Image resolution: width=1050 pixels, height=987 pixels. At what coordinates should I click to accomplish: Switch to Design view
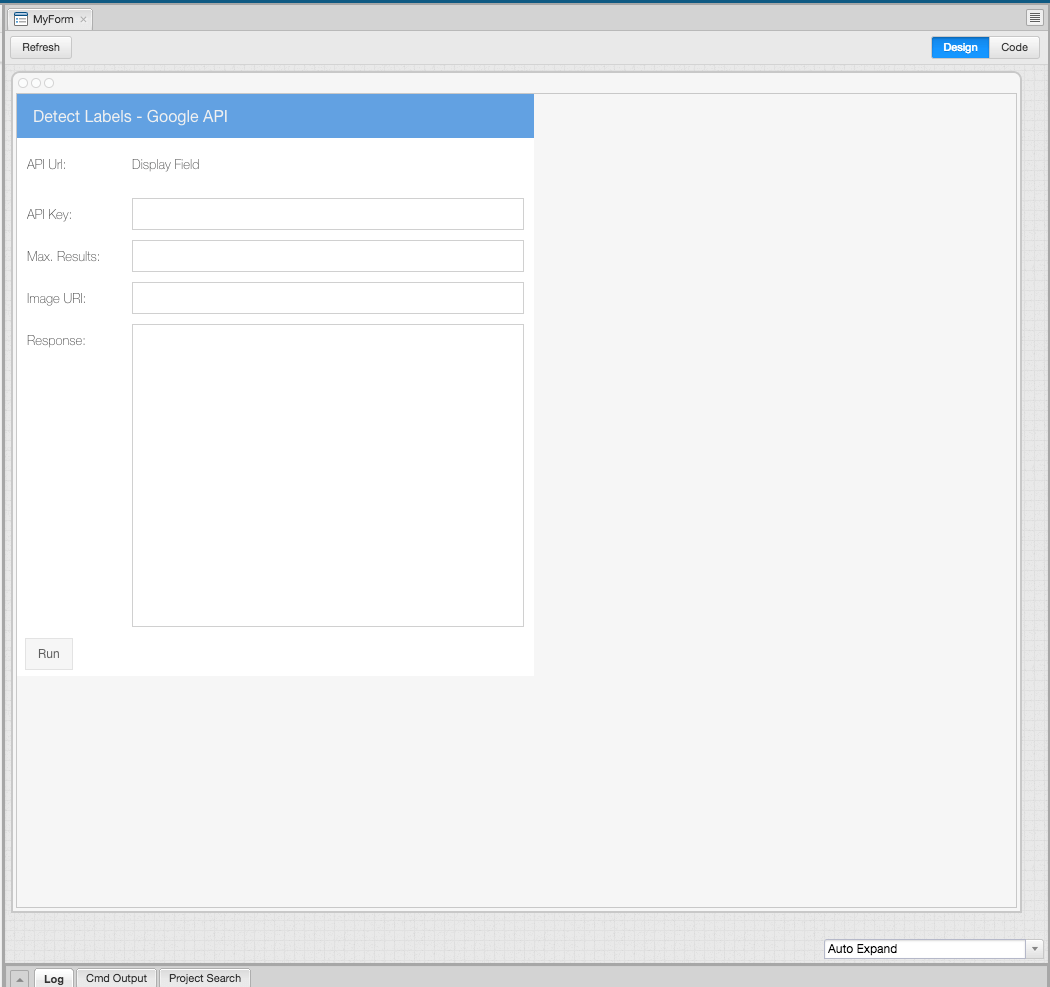[x=960, y=48]
